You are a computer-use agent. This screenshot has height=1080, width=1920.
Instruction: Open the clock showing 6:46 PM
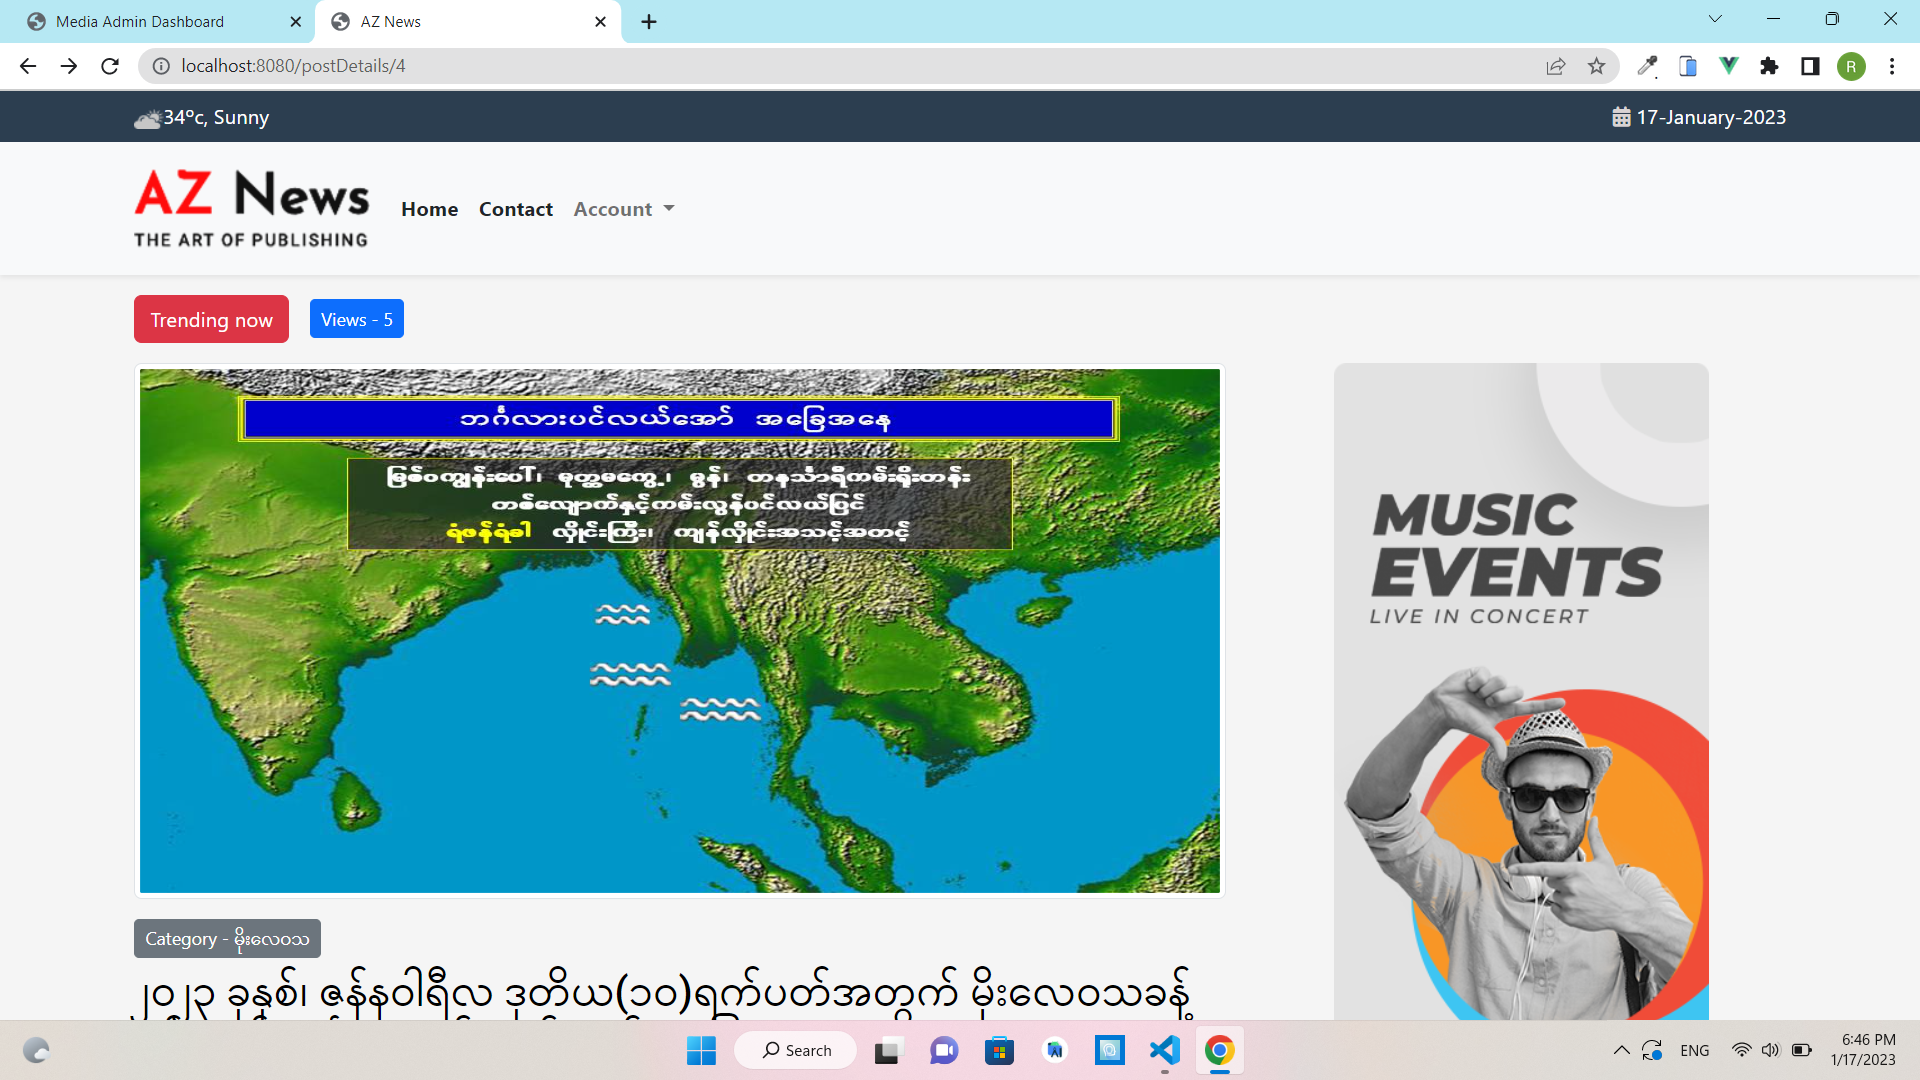click(x=1864, y=1050)
